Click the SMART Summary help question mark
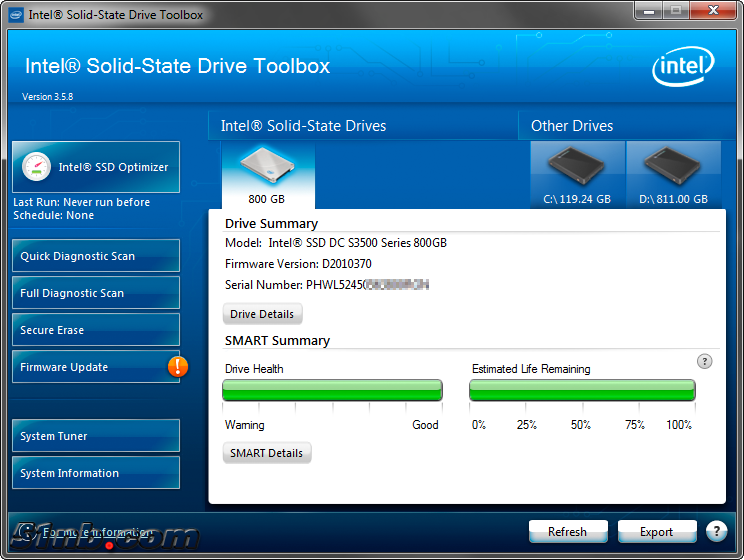744x560 pixels. 704,361
